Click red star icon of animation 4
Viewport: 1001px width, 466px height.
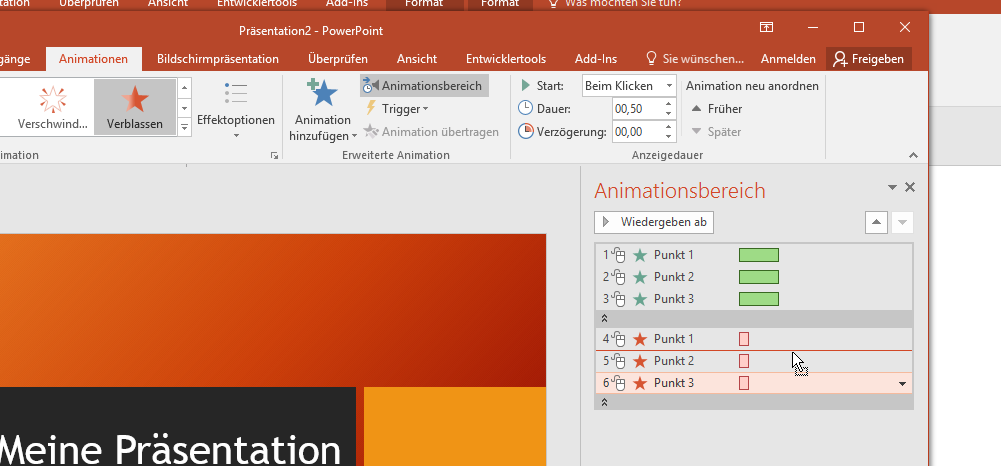coord(640,339)
